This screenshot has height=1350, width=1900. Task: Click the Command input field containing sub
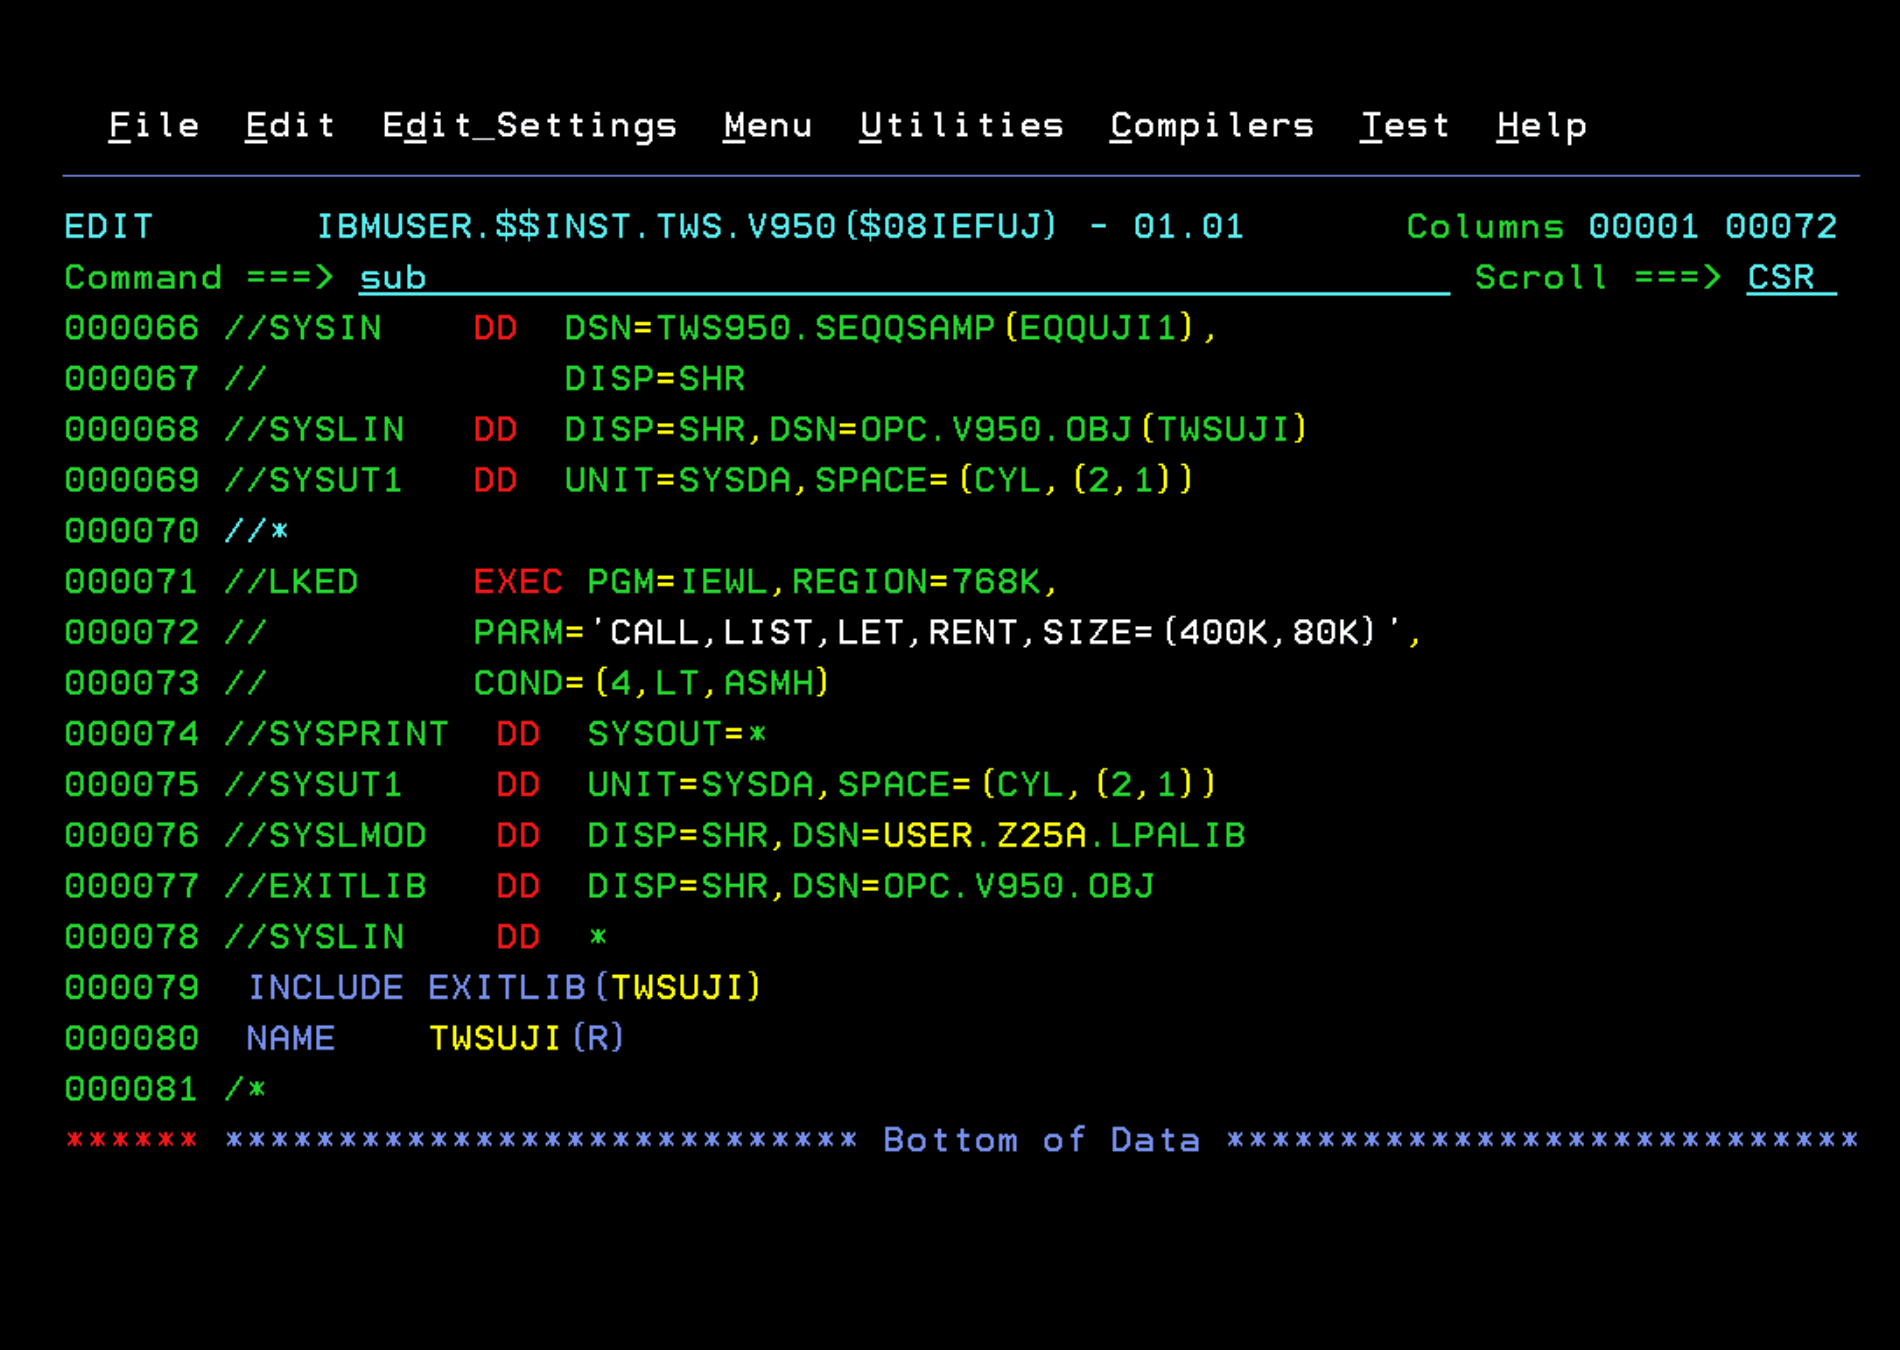pos(900,278)
